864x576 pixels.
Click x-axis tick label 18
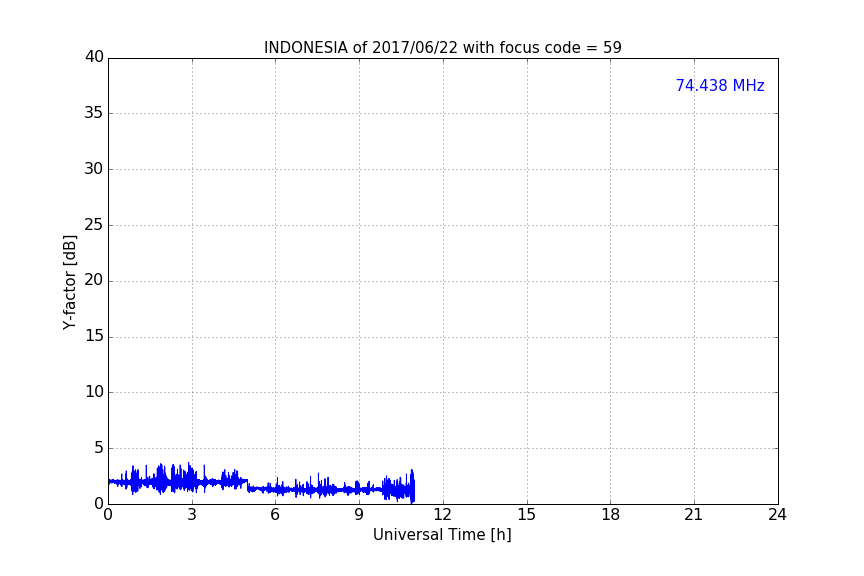(x=611, y=515)
